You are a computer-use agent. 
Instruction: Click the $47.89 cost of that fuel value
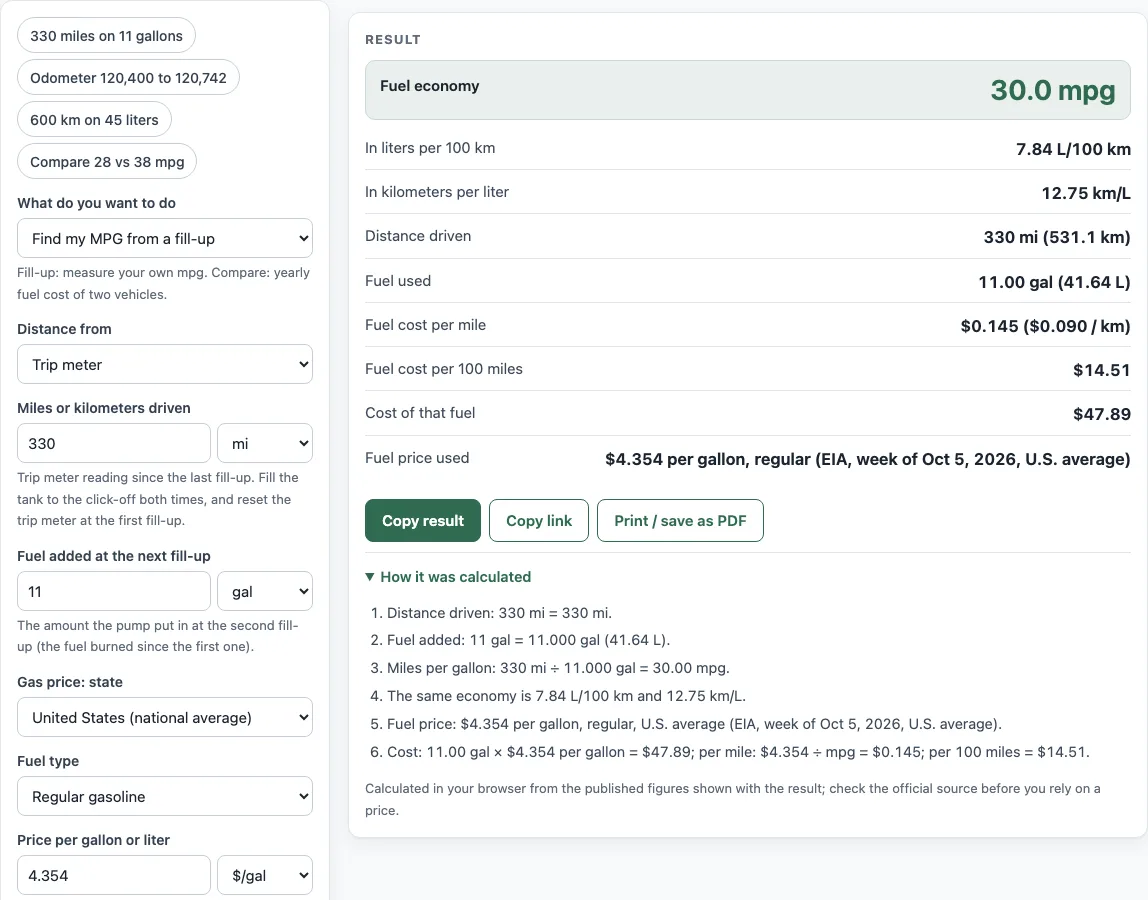1102,414
